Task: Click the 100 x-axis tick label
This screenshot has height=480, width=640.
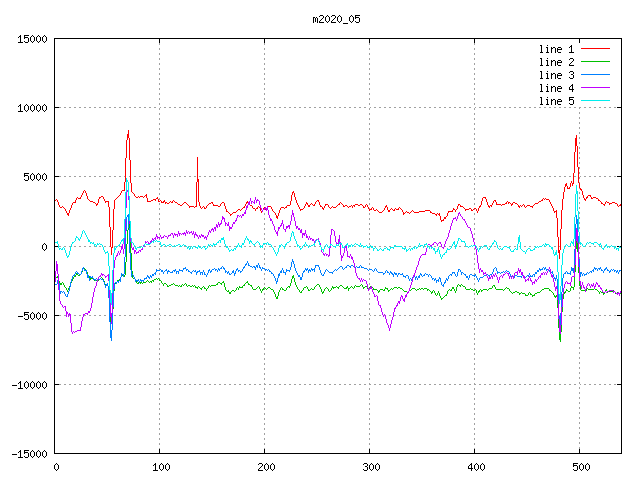Action: pos(160,466)
